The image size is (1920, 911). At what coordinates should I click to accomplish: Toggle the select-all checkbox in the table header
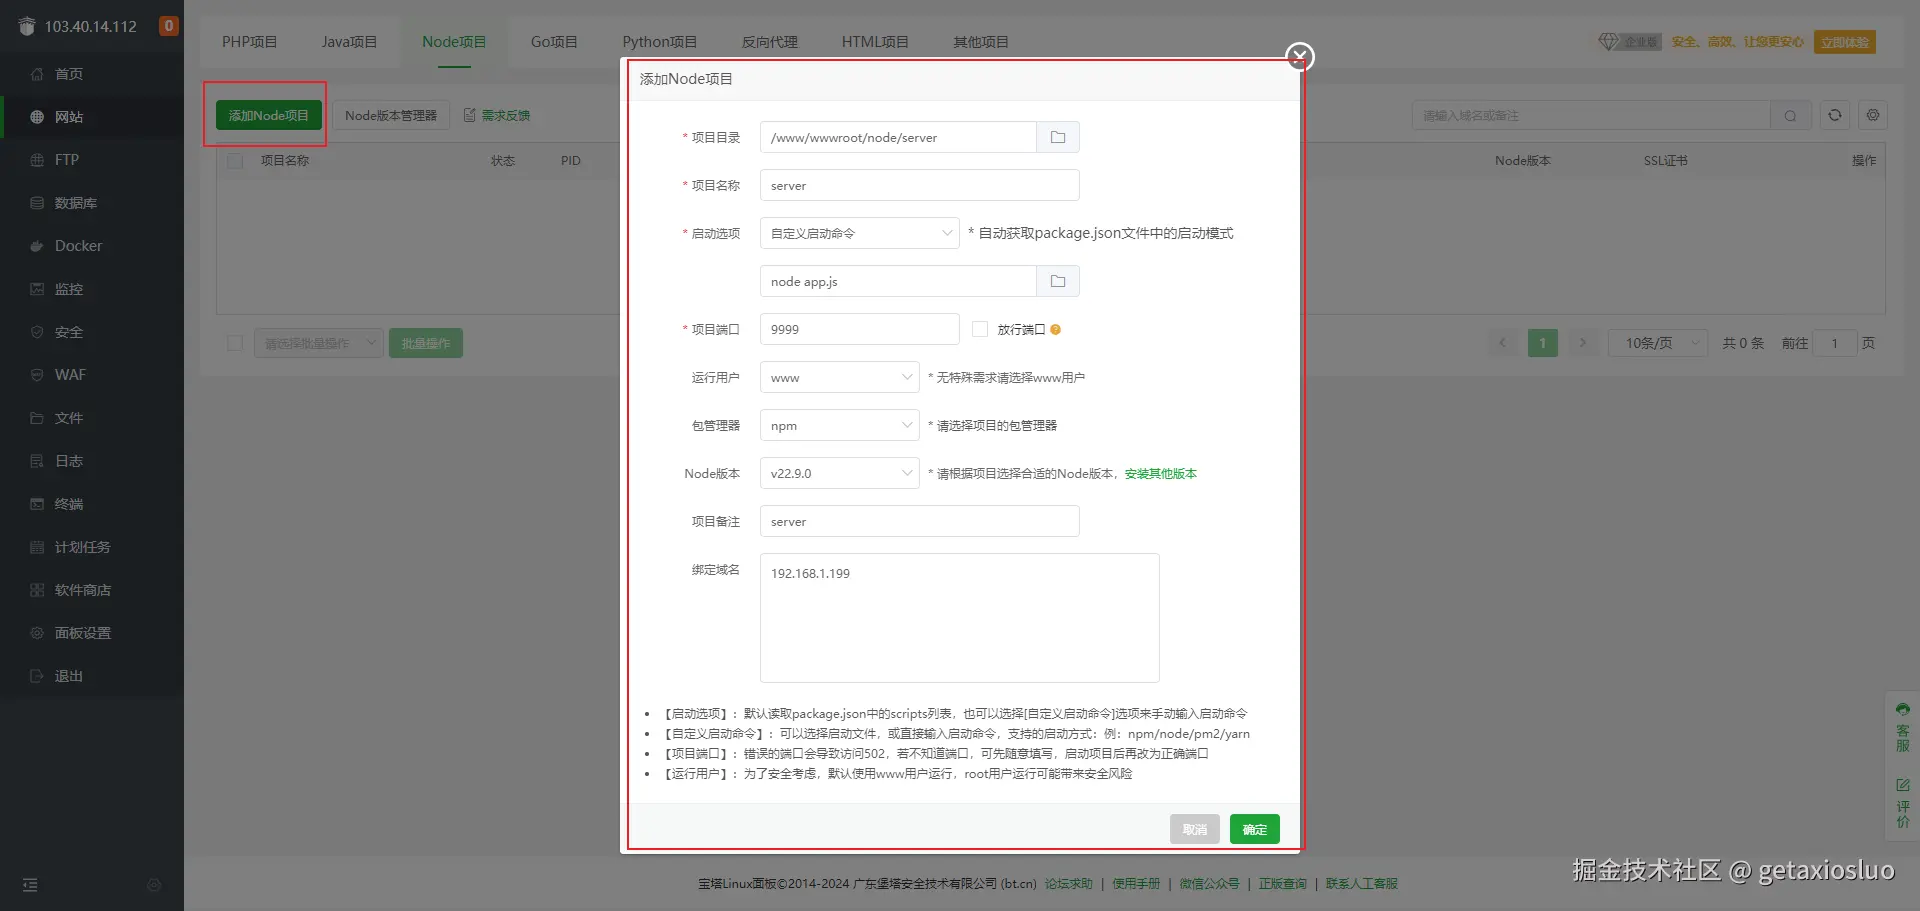pyautogui.click(x=236, y=161)
